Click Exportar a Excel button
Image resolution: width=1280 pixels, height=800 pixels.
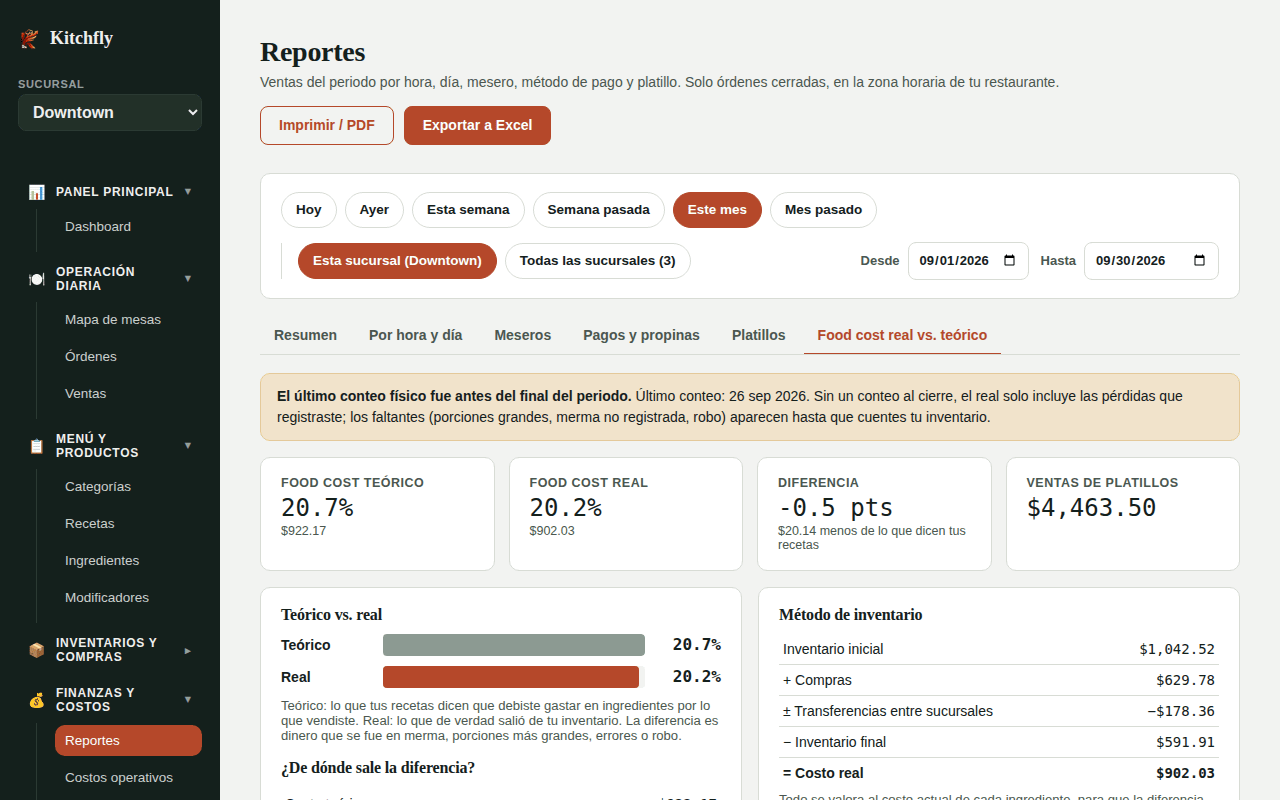tap(477, 125)
